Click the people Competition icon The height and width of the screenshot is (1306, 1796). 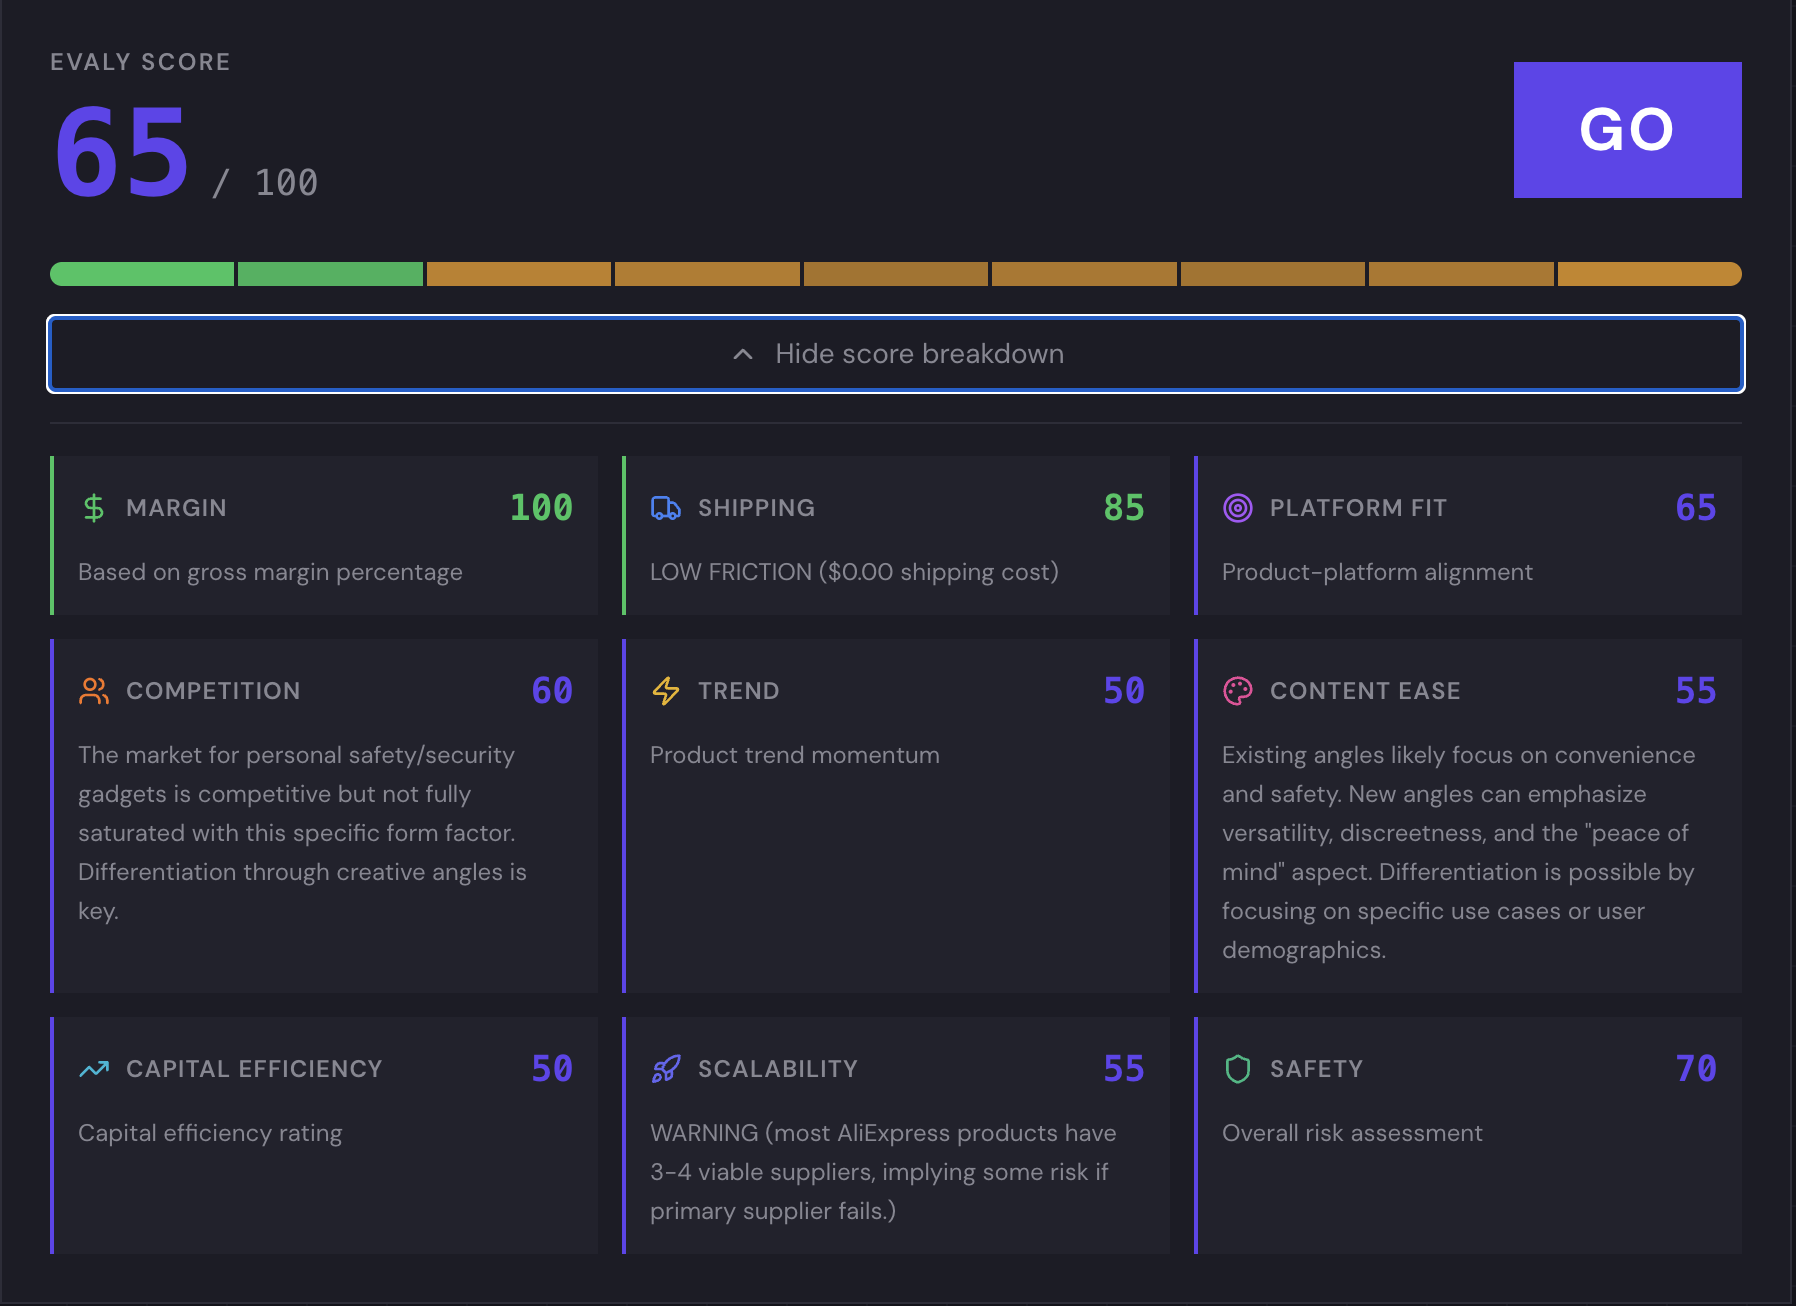click(93, 690)
